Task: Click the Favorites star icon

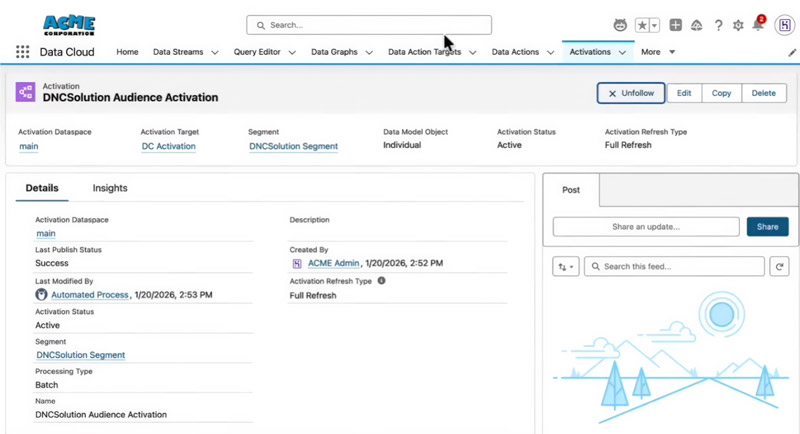Action: [x=642, y=25]
